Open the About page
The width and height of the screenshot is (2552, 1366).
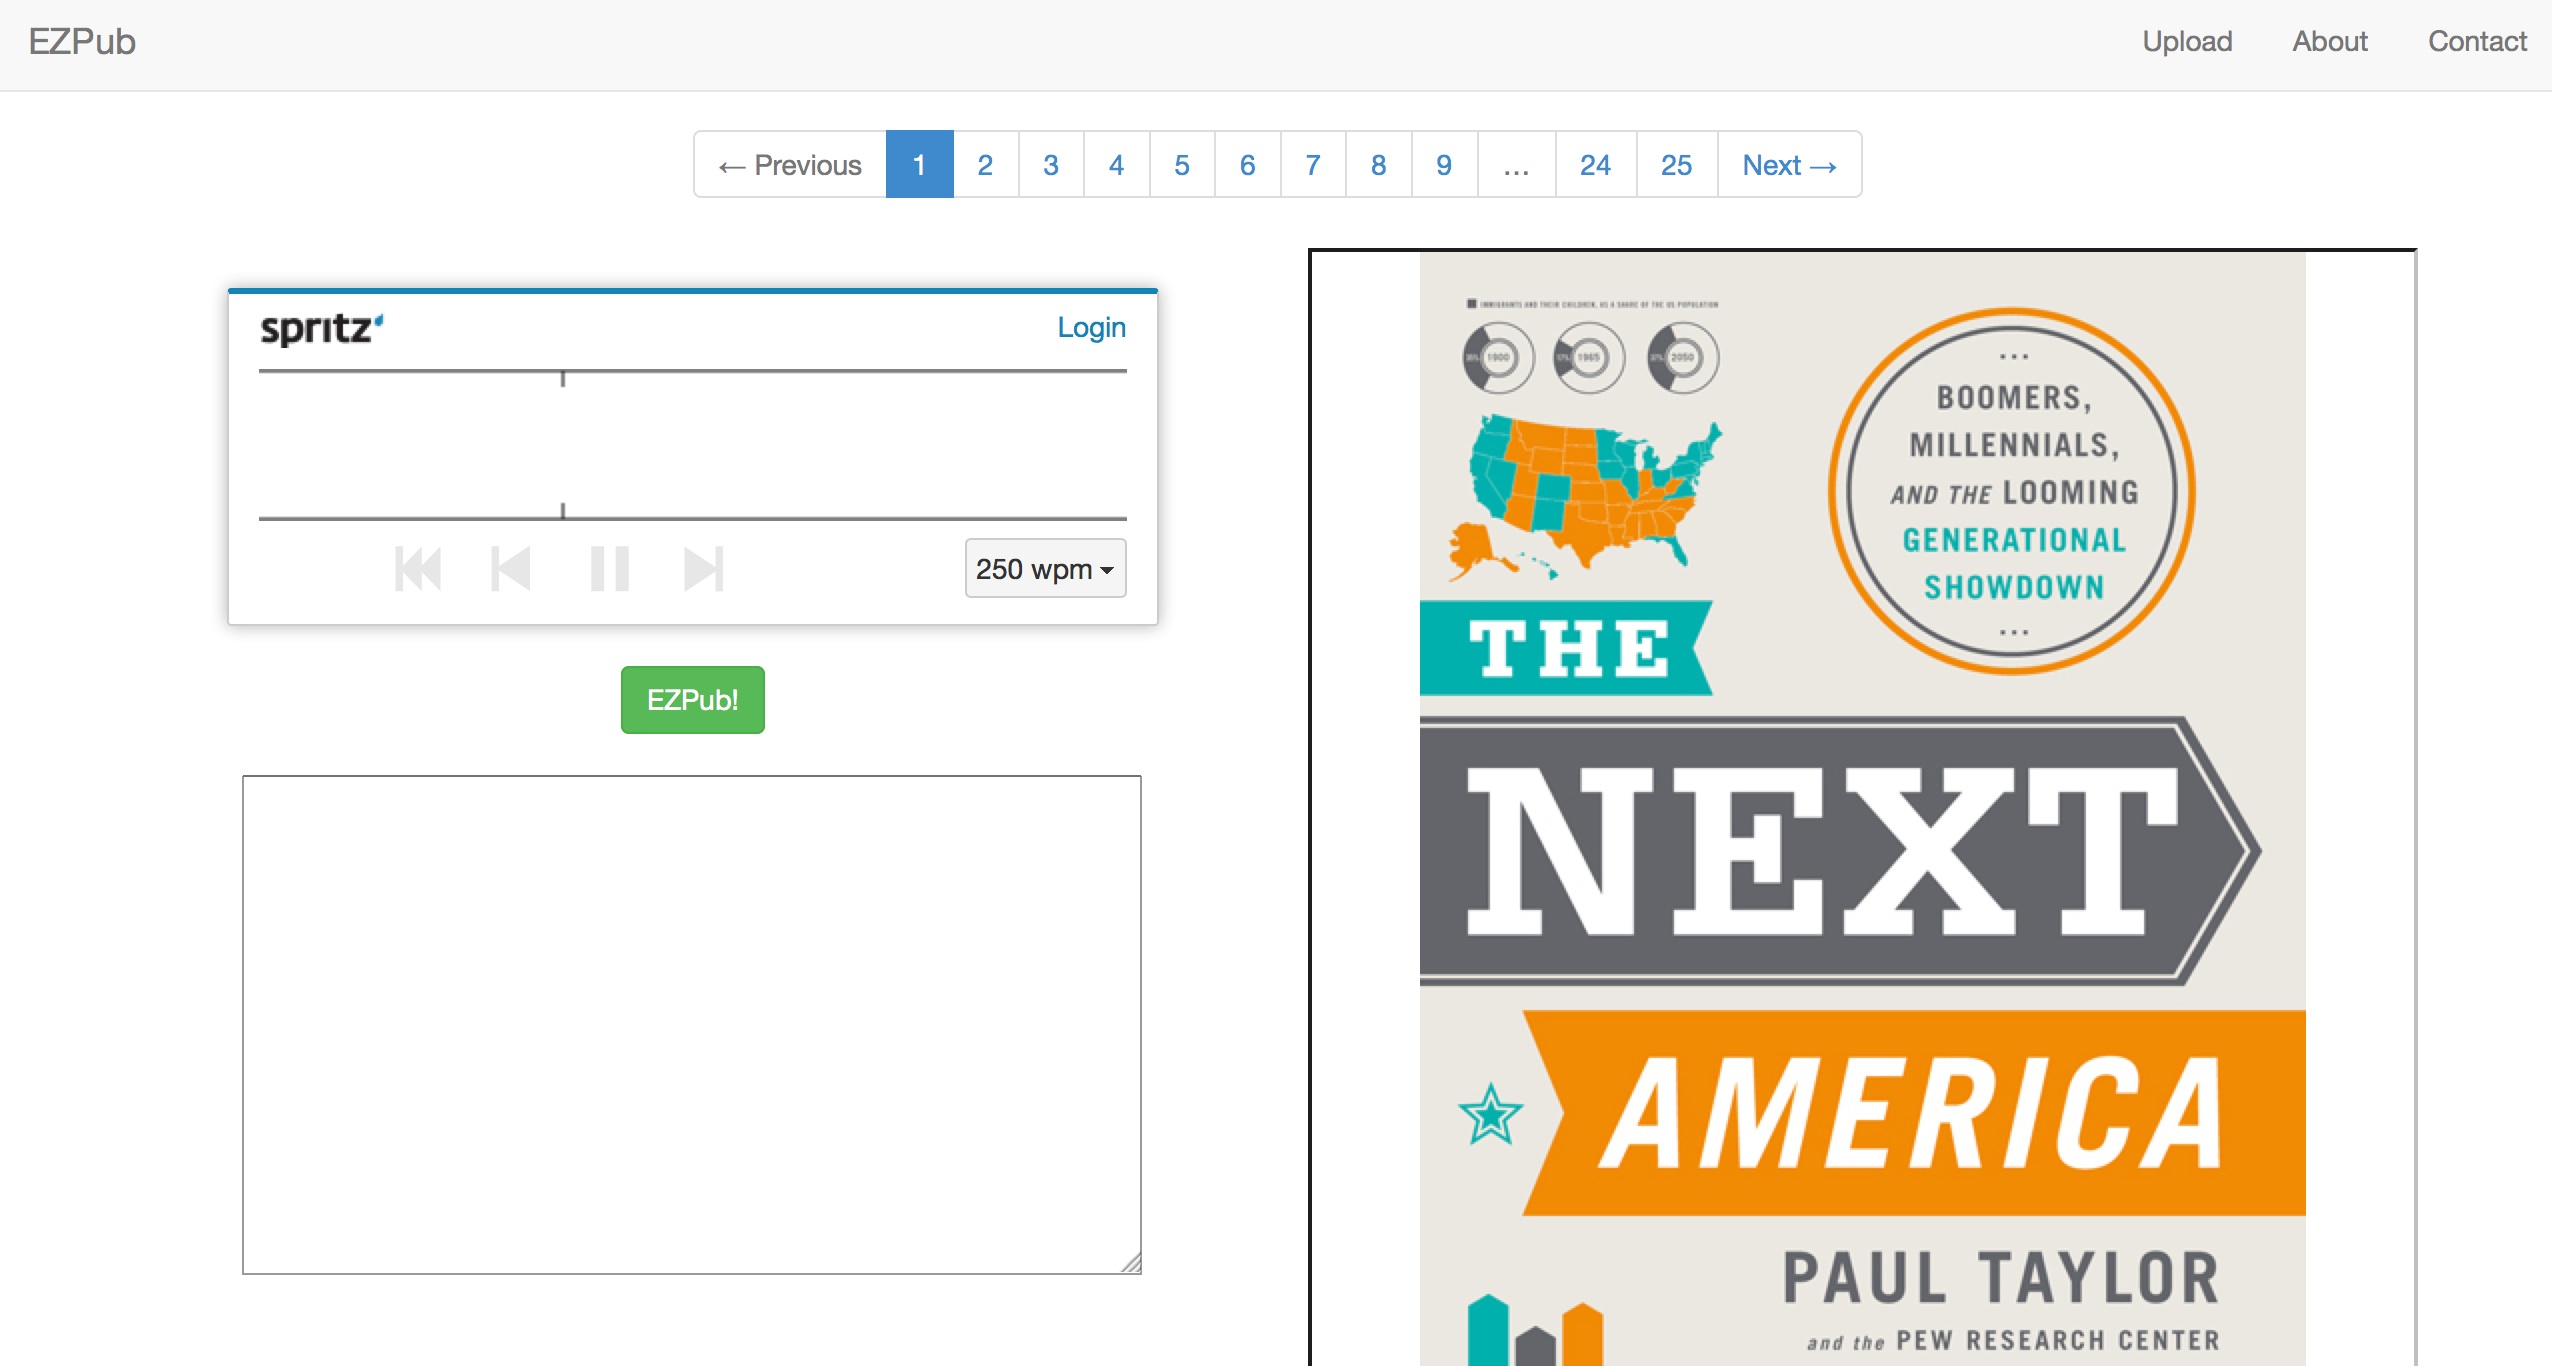point(2329,42)
